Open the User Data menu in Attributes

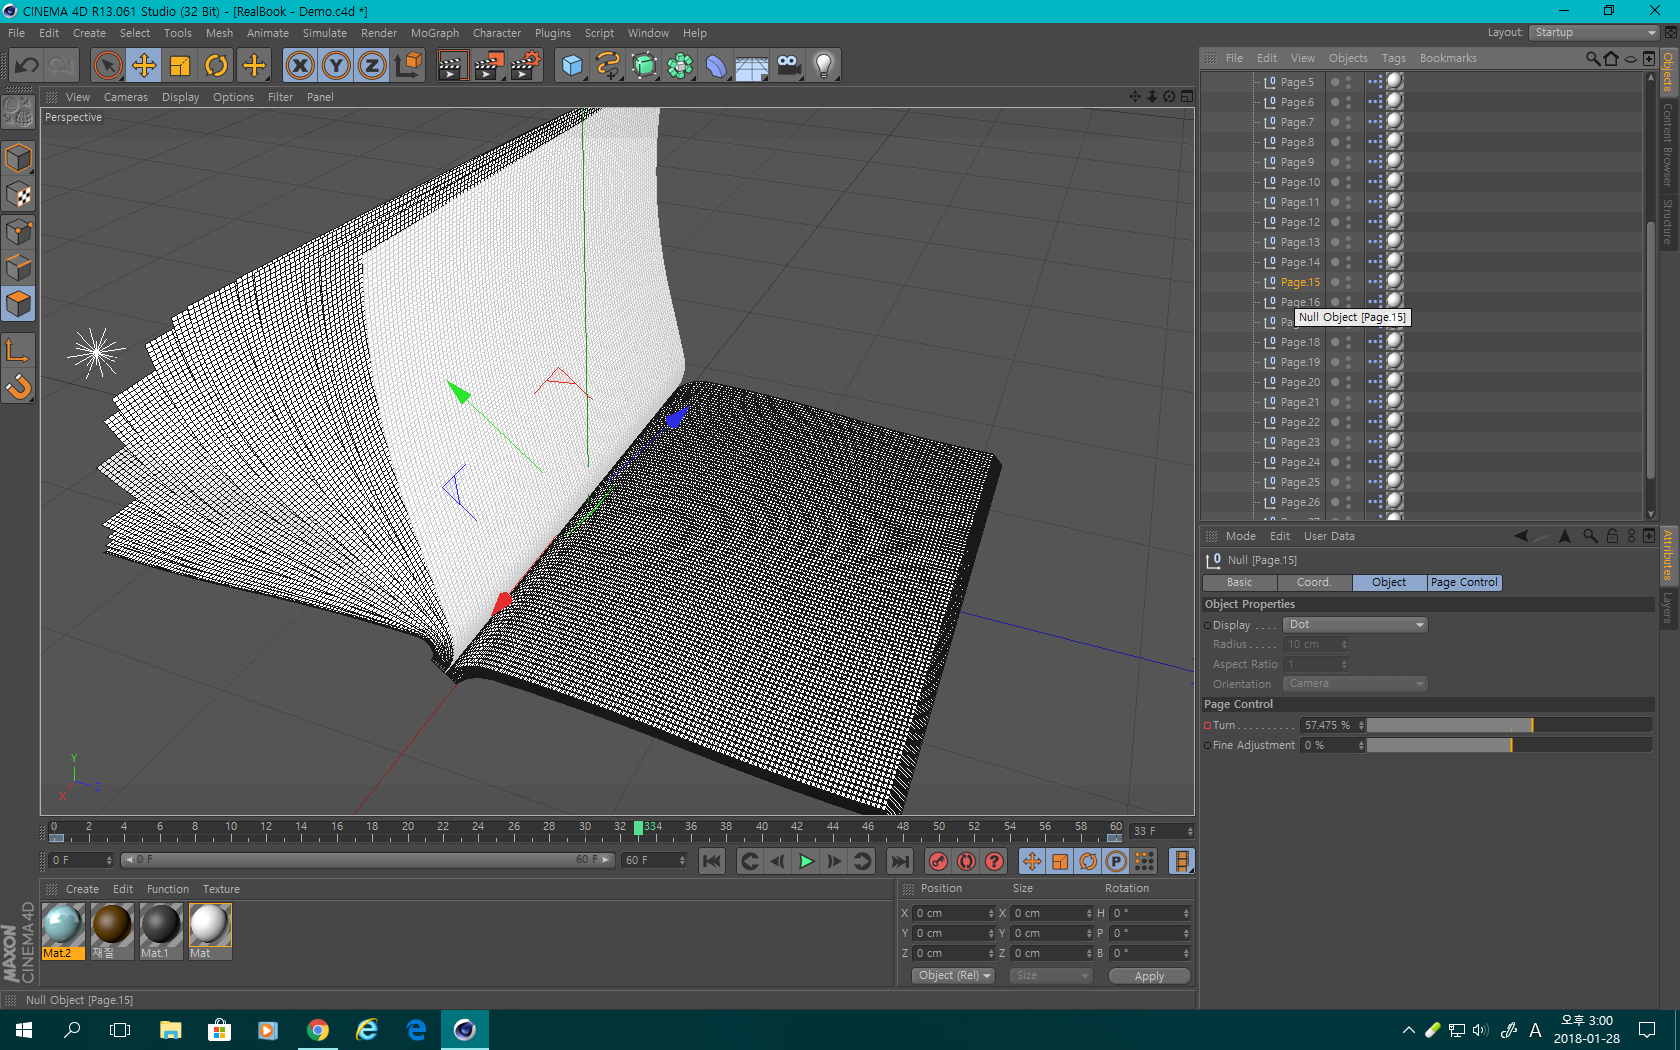coord(1329,536)
